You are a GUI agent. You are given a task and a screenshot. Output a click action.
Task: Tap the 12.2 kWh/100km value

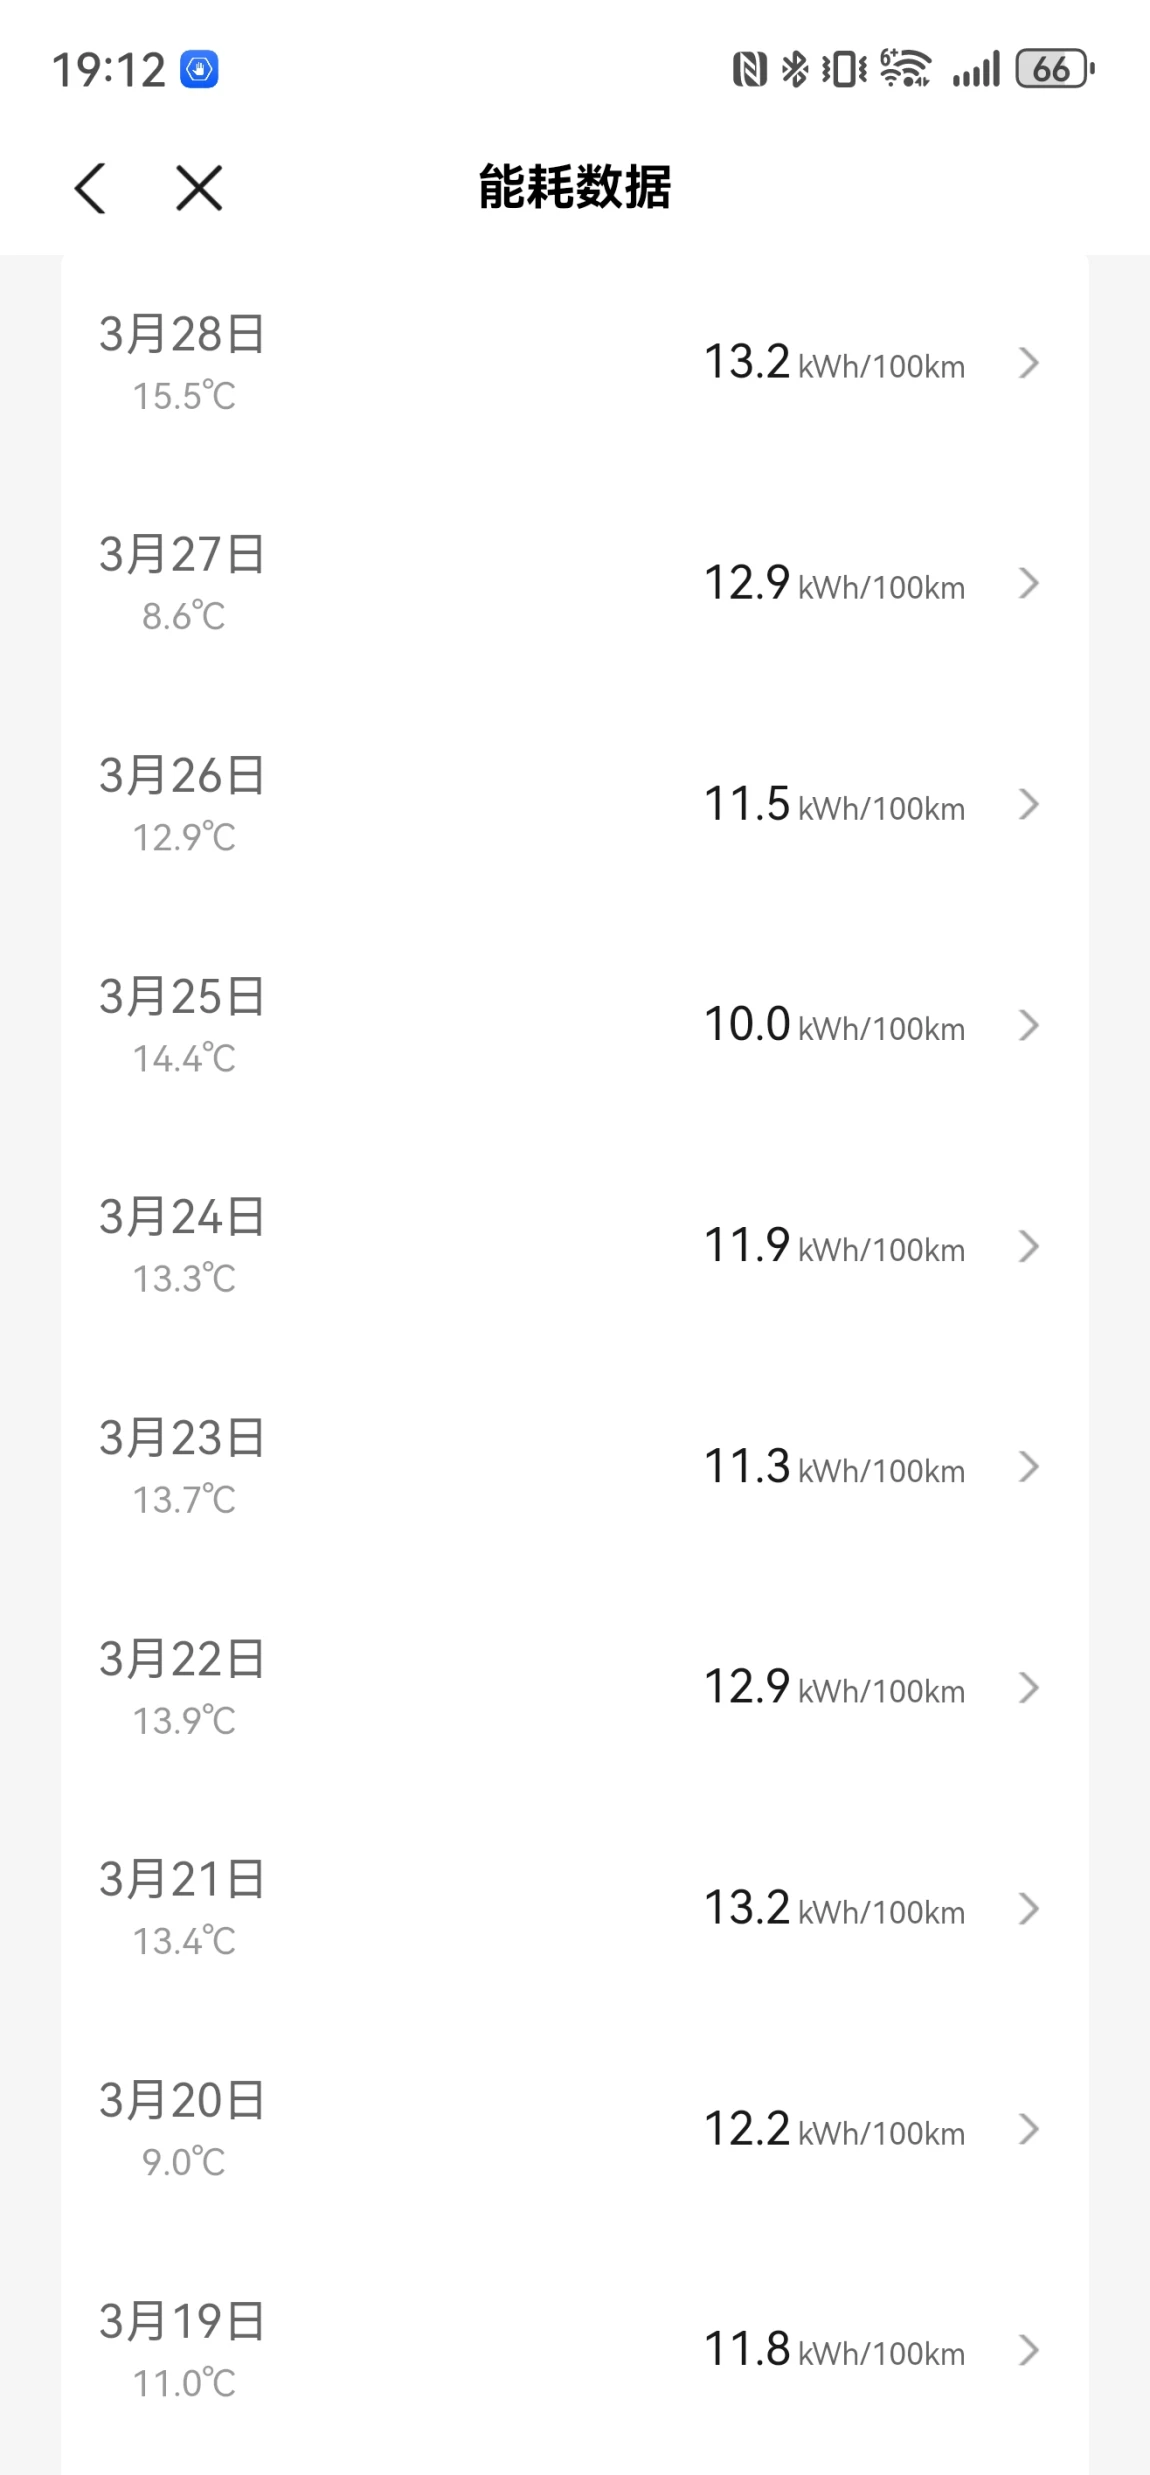[833, 2130]
